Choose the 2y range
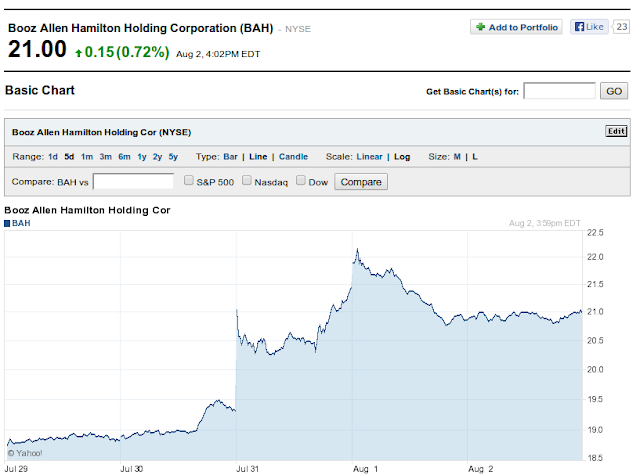 (157, 157)
